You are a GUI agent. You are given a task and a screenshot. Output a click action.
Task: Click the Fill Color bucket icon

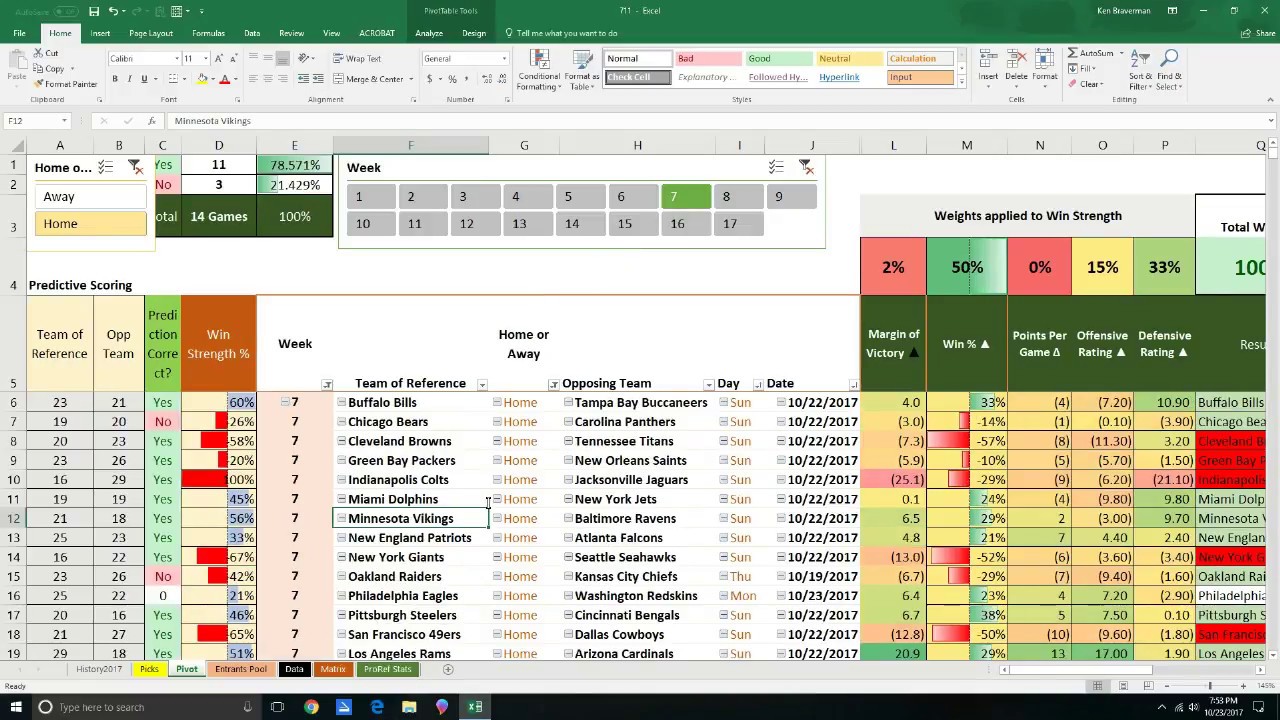pyautogui.click(x=203, y=79)
